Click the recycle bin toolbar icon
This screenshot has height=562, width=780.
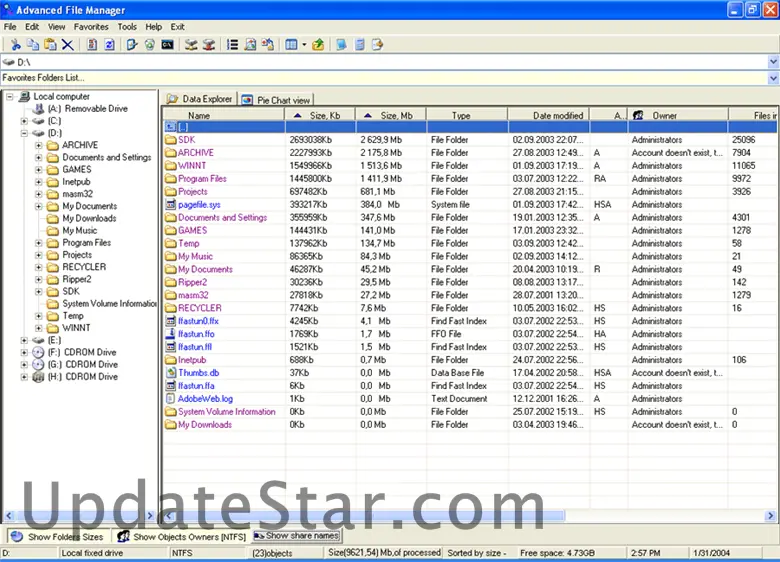coord(150,44)
